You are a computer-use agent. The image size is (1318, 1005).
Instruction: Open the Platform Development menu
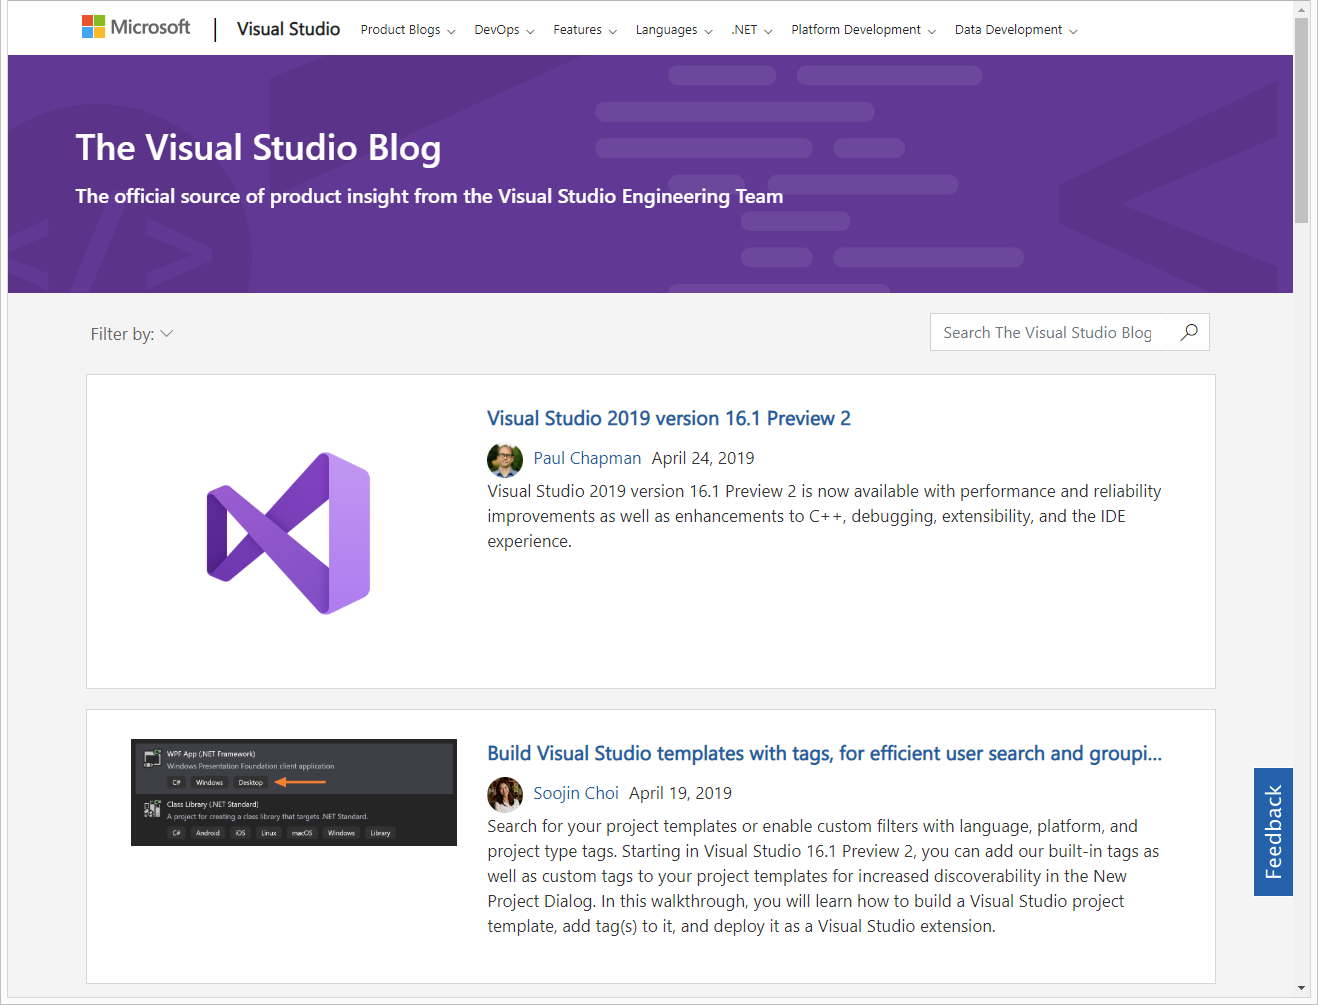pos(863,30)
